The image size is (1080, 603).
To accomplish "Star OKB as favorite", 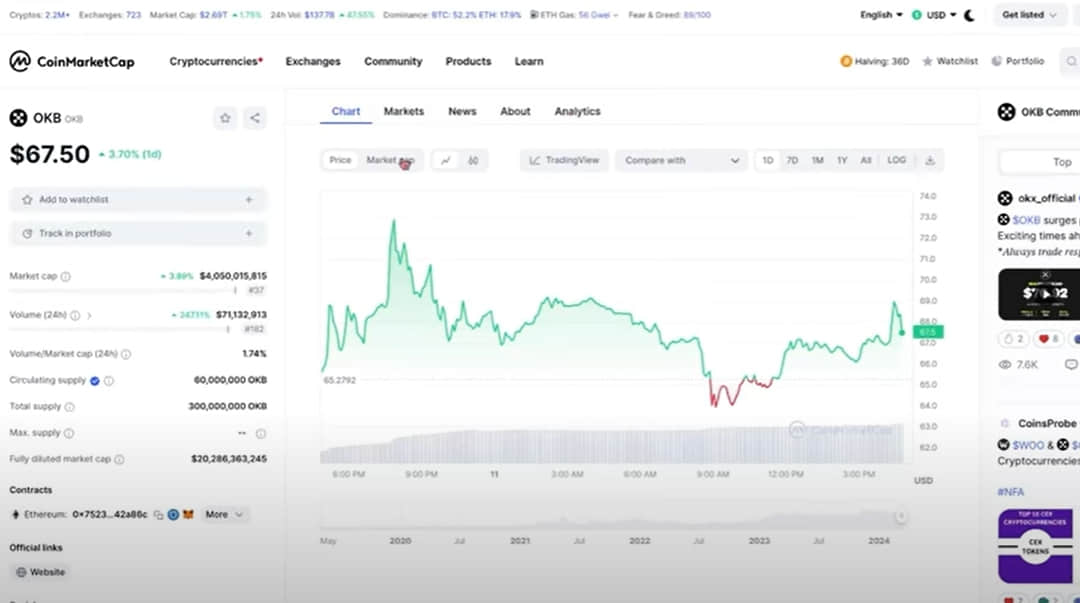I will pyautogui.click(x=225, y=118).
